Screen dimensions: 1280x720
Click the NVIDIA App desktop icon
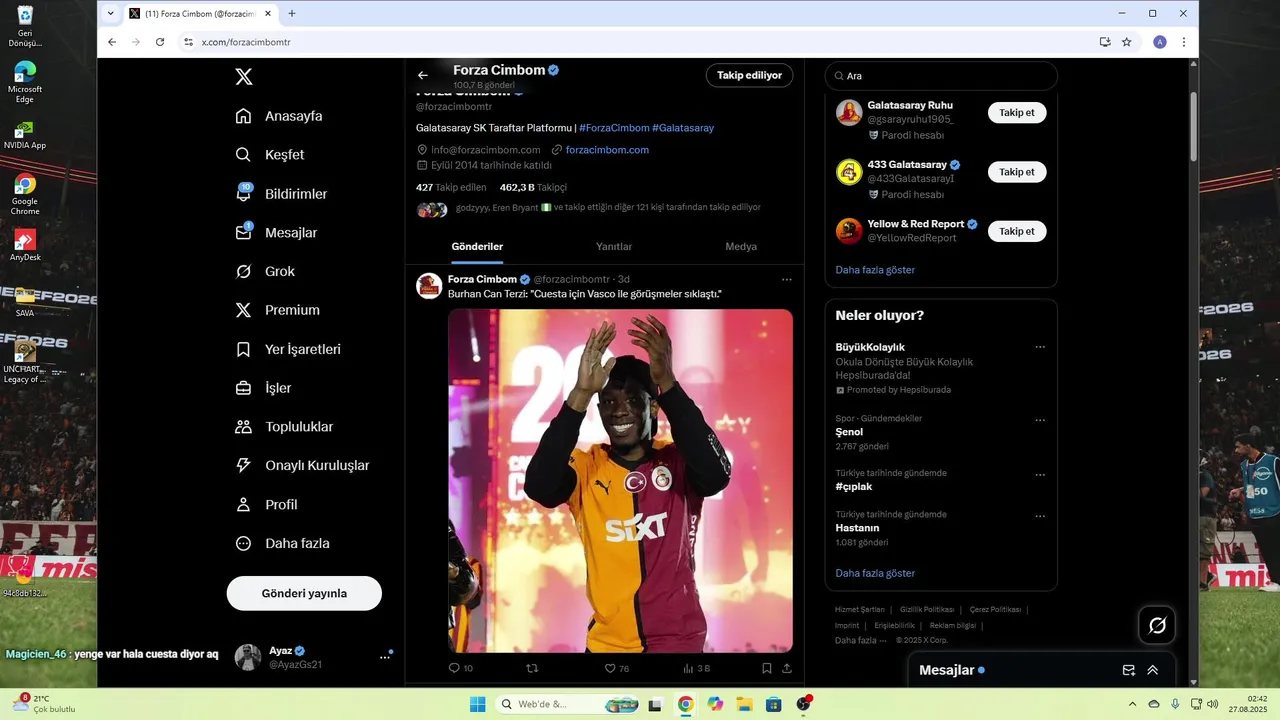pyautogui.click(x=25, y=134)
